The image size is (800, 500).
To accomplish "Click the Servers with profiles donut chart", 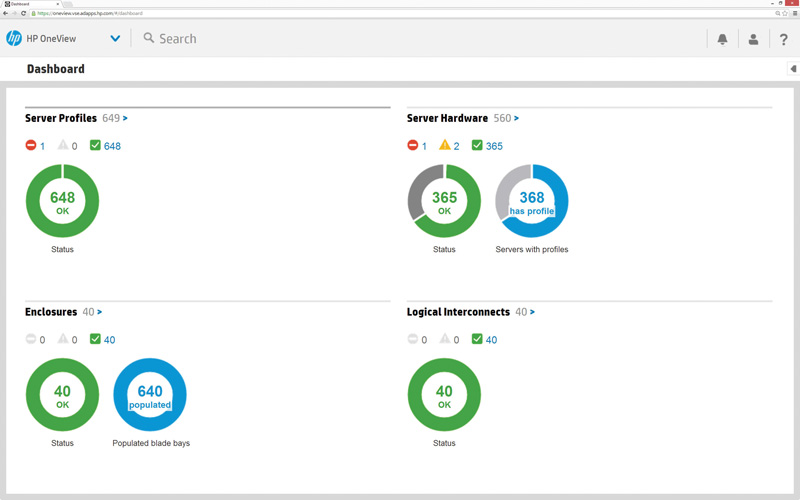I will click(x=532, y=201).
